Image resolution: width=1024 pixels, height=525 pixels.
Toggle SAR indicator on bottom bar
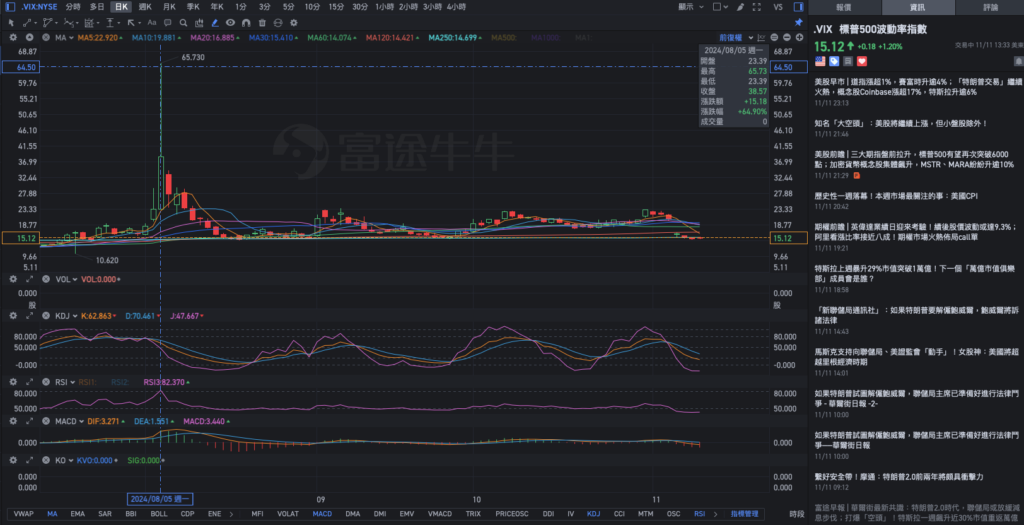click(104, 514)
